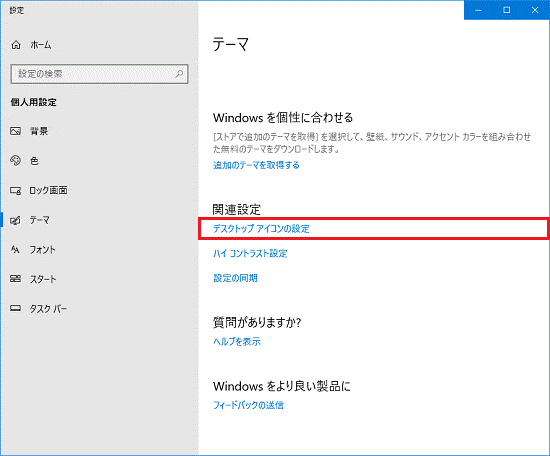Click the Background (背景) picture icon

[x=15, y=131]
